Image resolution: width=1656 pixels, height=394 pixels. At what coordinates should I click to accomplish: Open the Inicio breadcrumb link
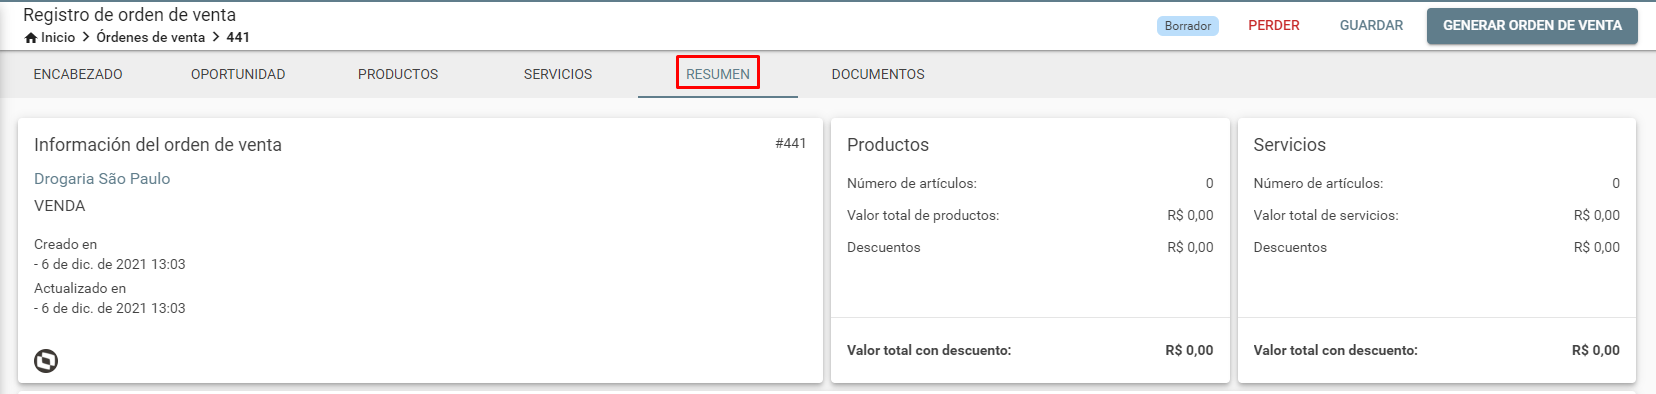point(58,37)
